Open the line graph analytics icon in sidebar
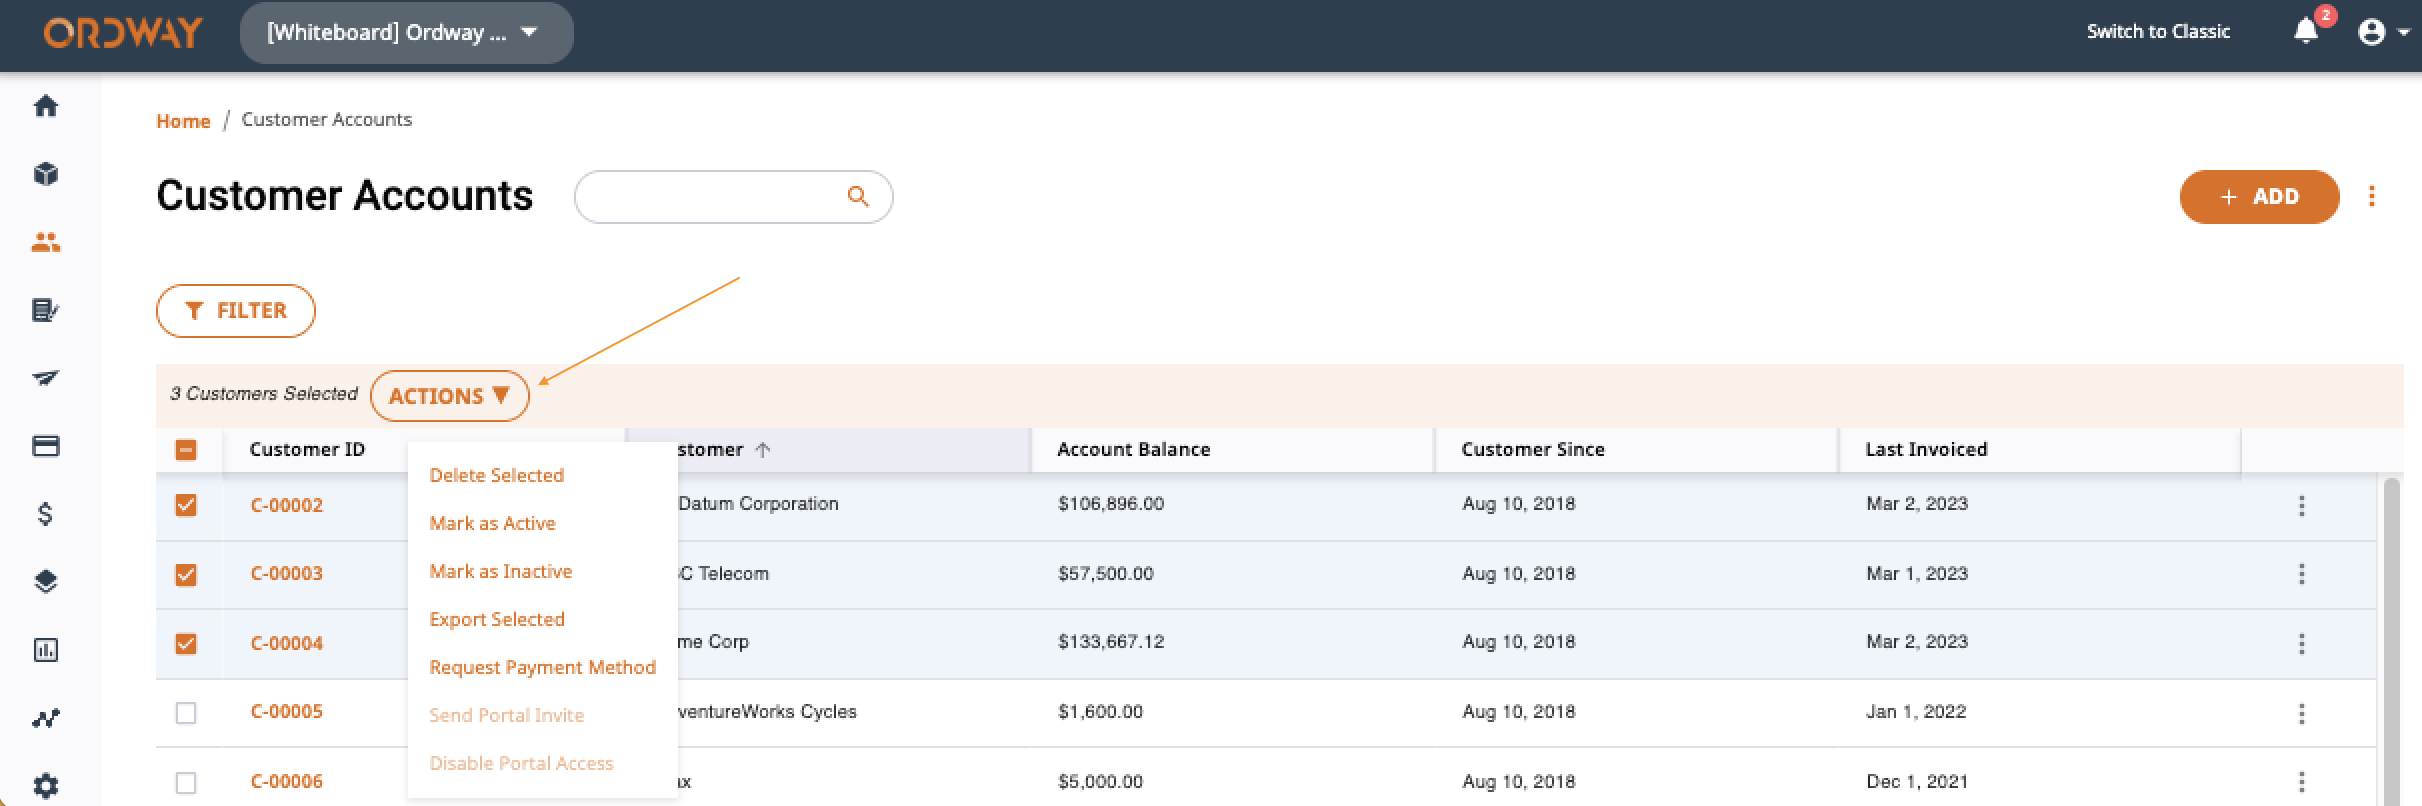This screenshot has width=2422, height=806. (46, 718)
